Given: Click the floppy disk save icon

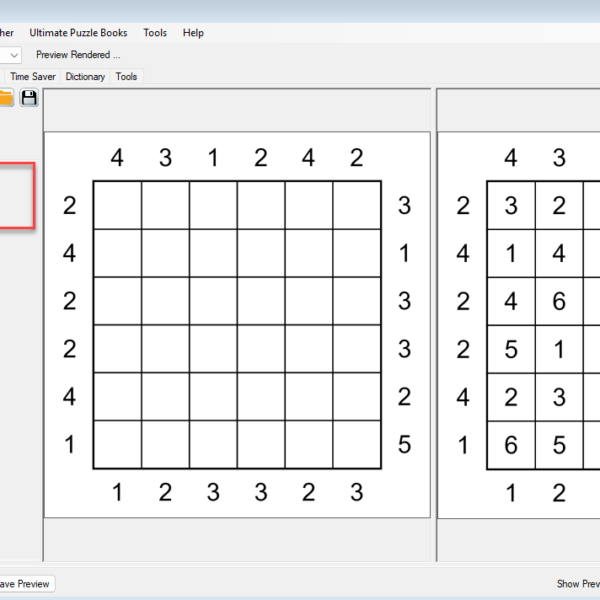Looking at the screenshot, I should tap(29, 97).
